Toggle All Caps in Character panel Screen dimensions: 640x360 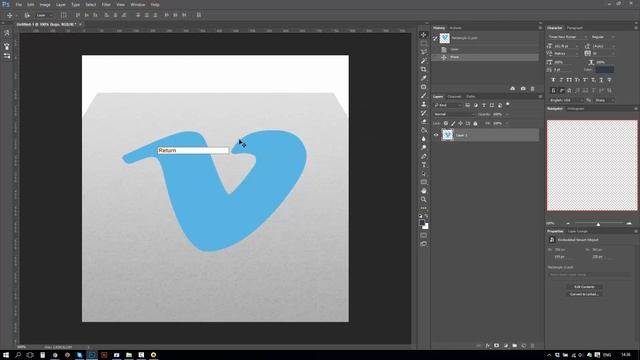(569, 80)
